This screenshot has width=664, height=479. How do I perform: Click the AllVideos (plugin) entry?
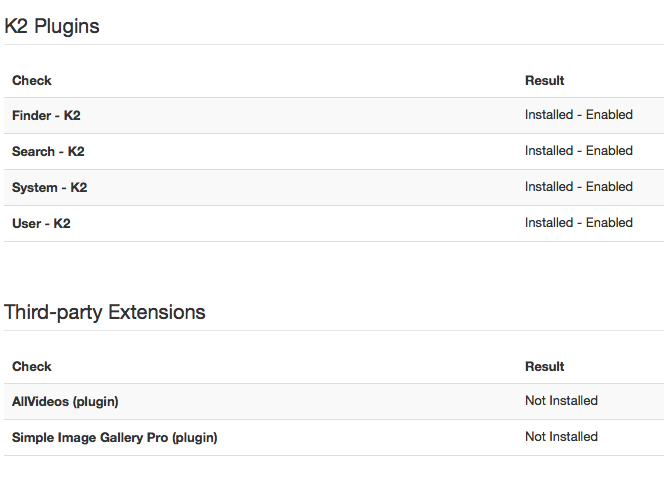coord(65,401)
